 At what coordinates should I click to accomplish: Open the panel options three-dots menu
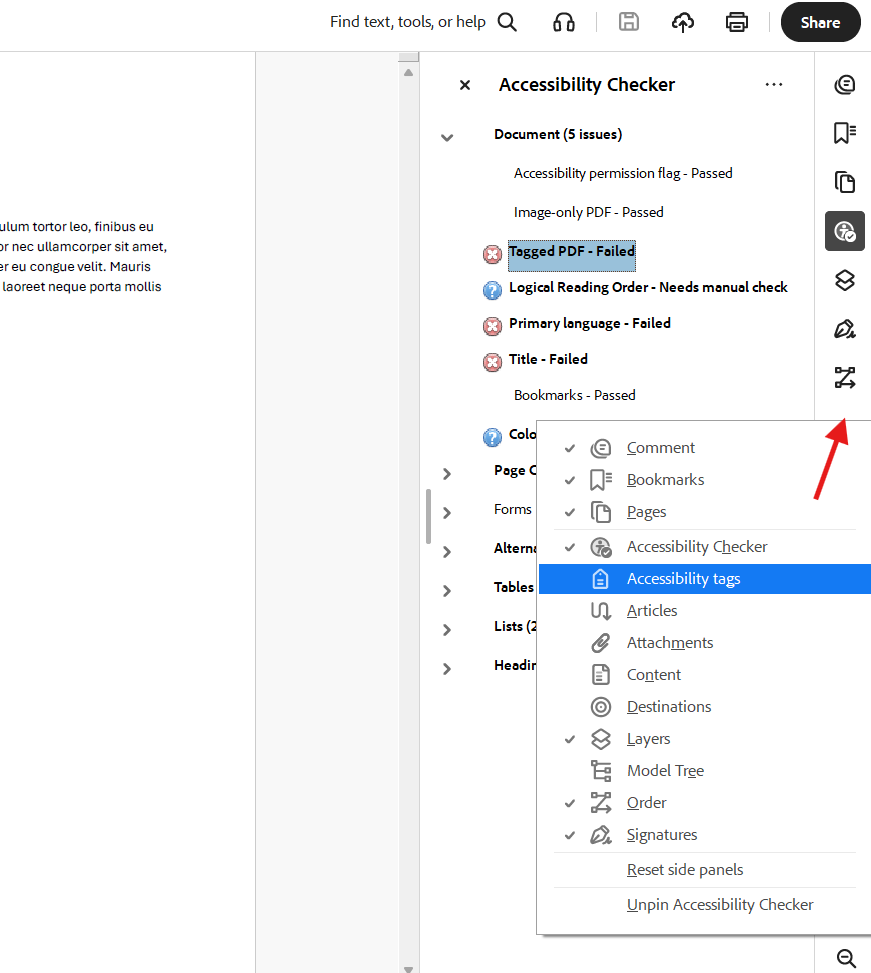[774, 84]
